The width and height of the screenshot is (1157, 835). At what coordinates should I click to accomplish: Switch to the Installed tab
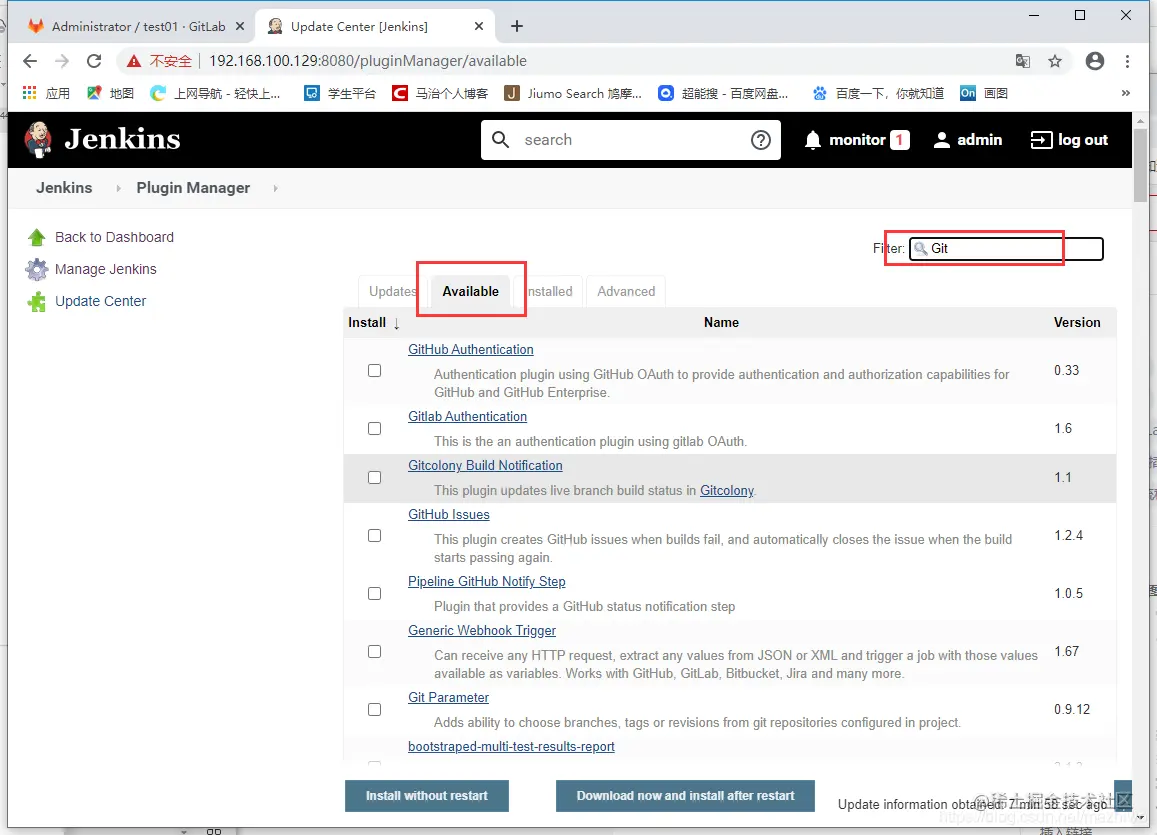point(549,291)
